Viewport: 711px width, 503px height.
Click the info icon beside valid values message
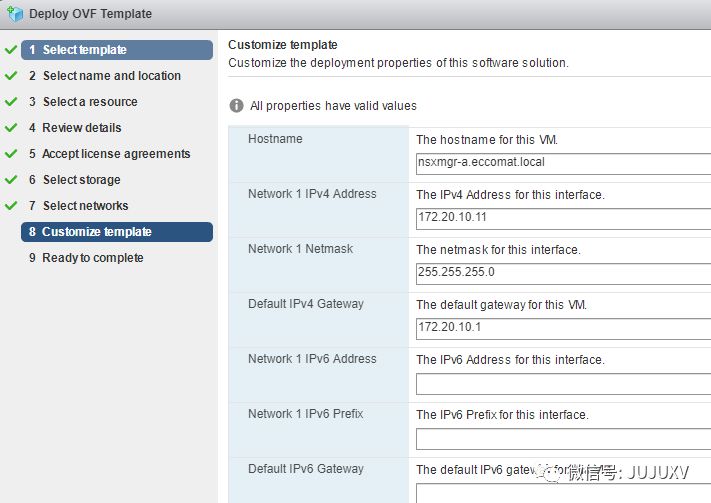point(237,106)
